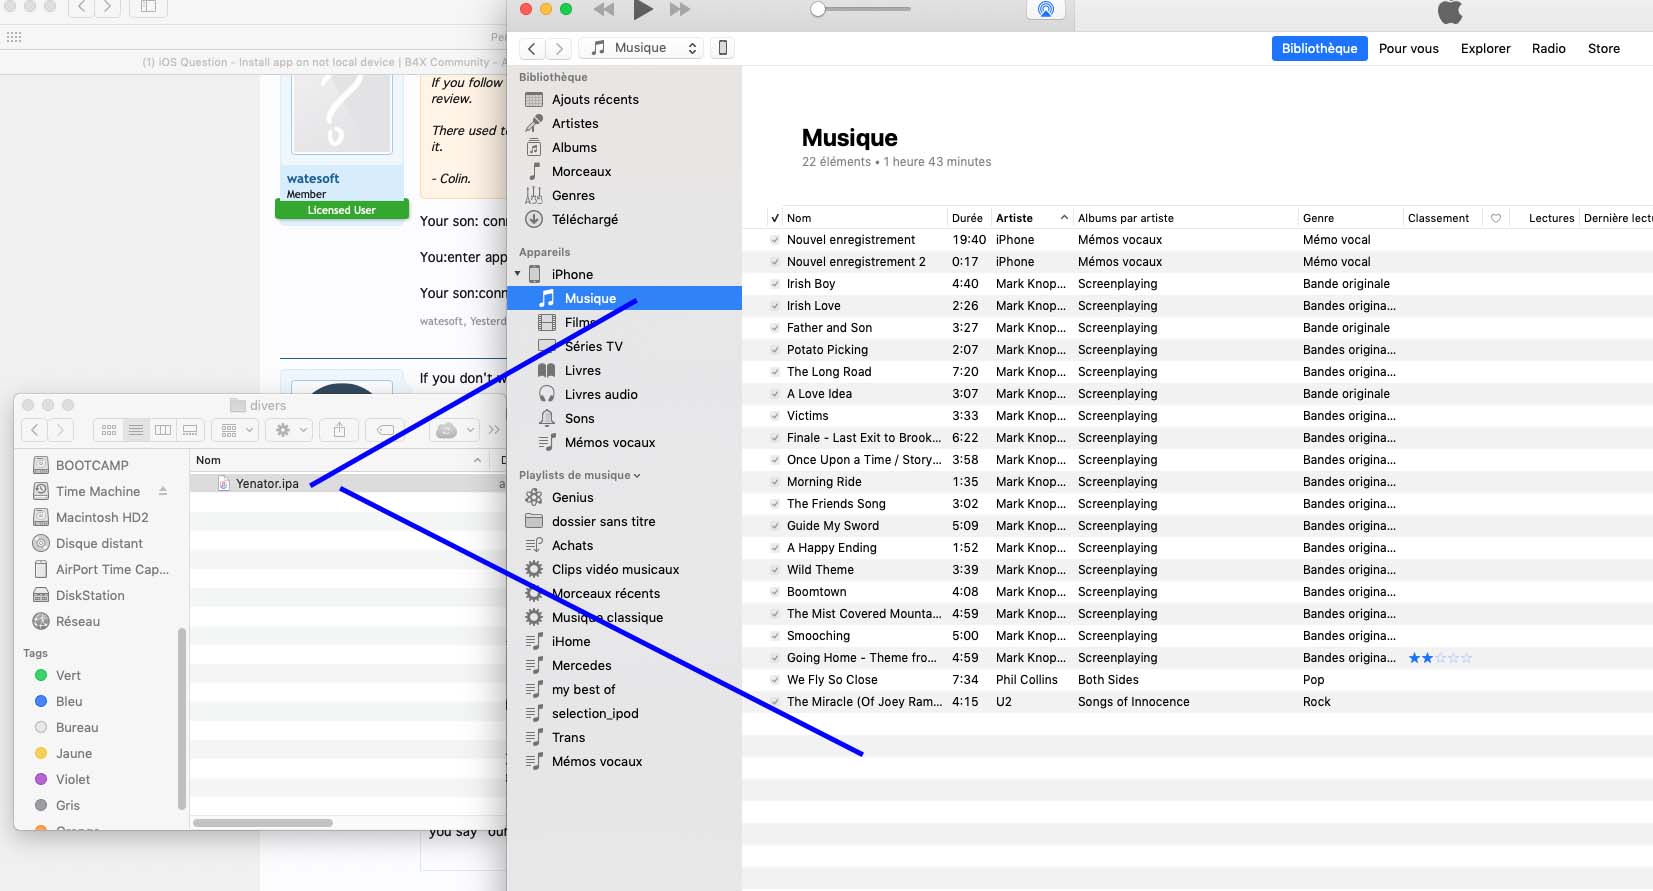
Task: Adjust the iTunes volume slider
Action: click(861, 9)
